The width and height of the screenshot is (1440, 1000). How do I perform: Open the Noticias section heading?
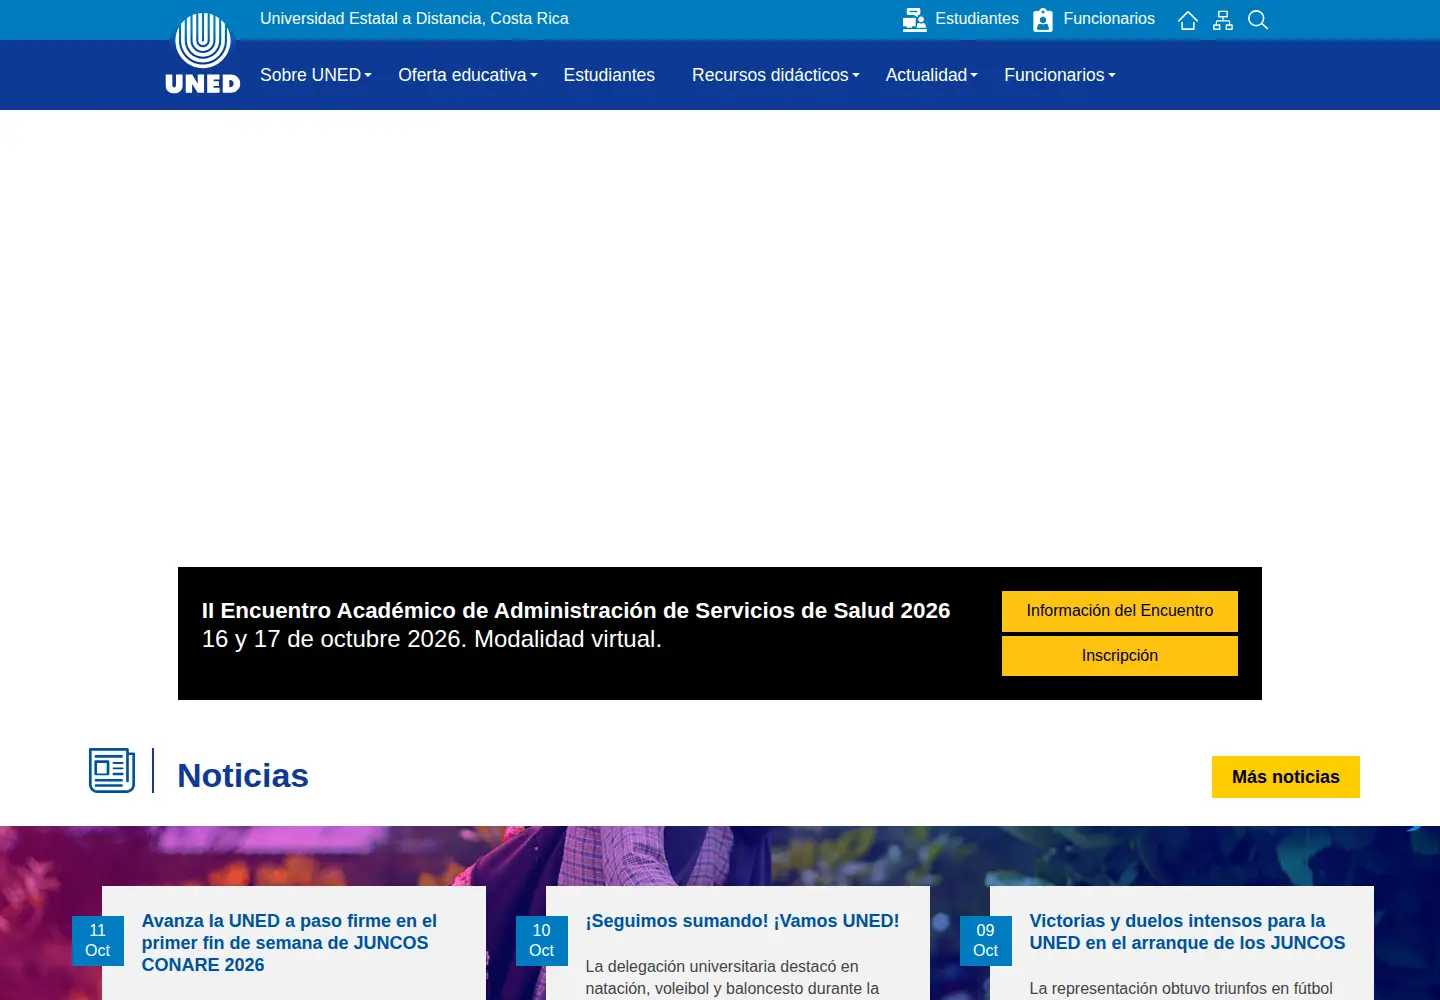click(243, 776)
